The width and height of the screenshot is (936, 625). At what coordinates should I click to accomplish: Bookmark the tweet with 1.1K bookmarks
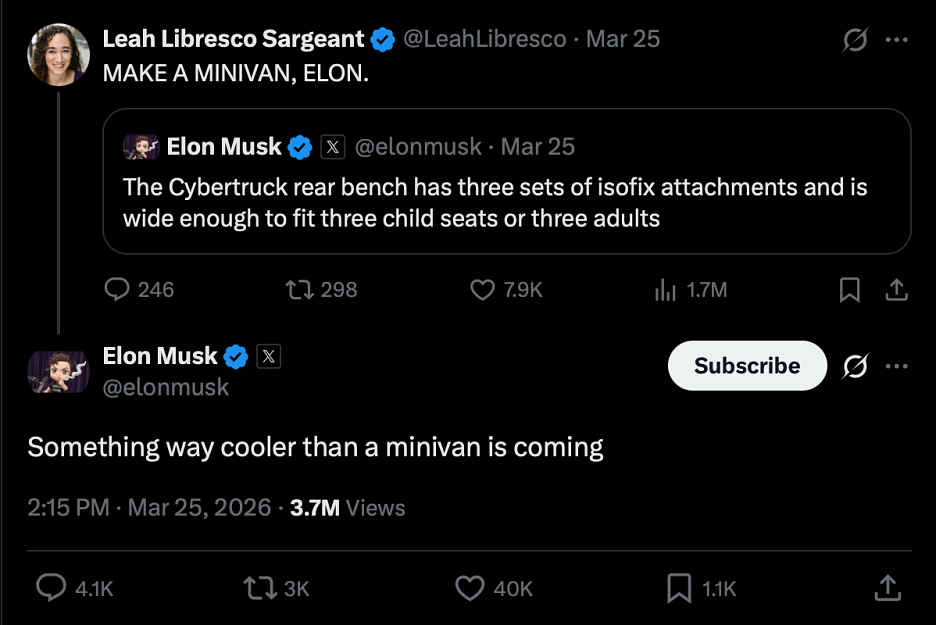pyautogui.click(x=679, y=589)
